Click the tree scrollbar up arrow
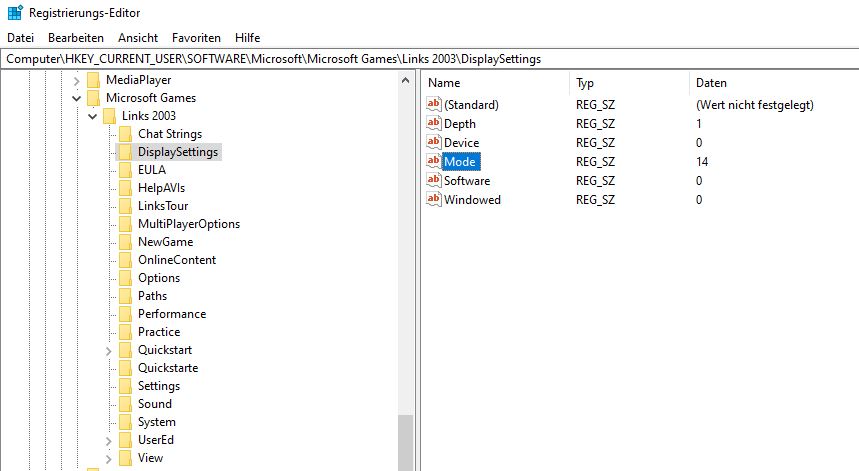The height and width of the screenshot is (471, 859). click(x=405, y=81)
